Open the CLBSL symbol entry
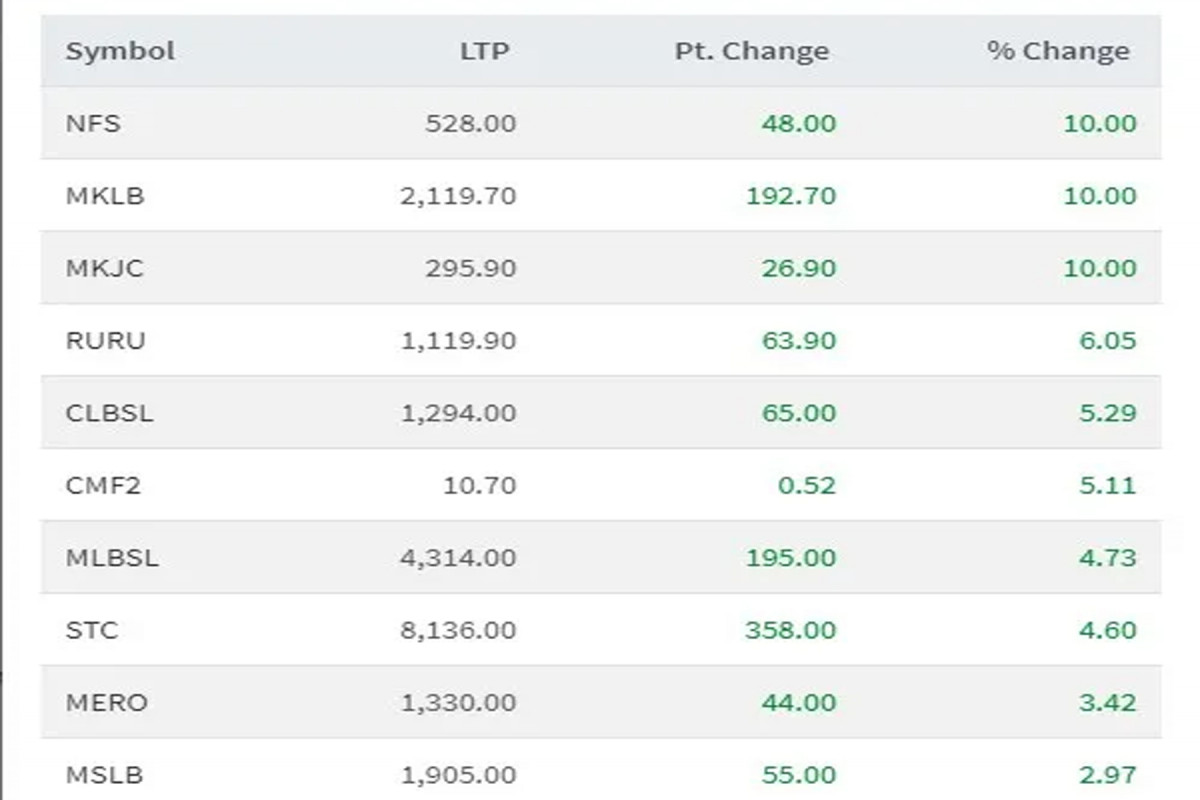 point(110,413)
